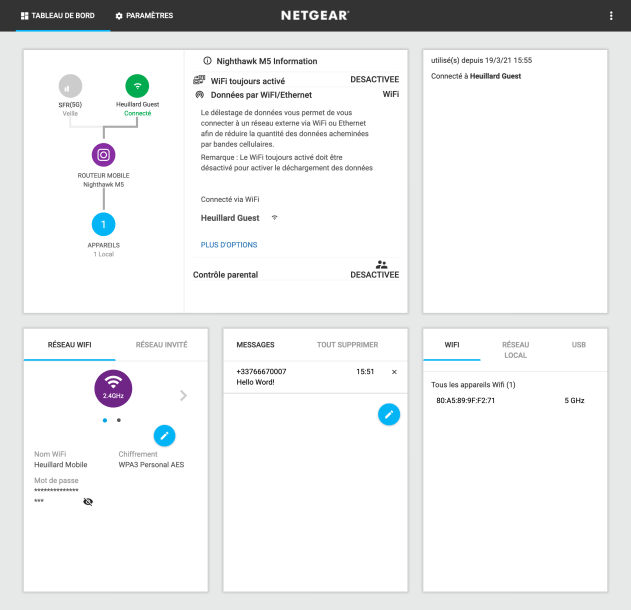Click the Connecté status under Heuillard Guest
Image resolution: width=631 pixels, height=610 pixels.
(x=138, y=113)
